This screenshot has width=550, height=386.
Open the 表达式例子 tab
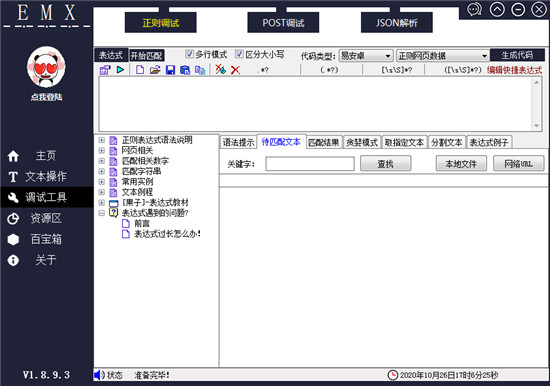click(x=489, y=142)
